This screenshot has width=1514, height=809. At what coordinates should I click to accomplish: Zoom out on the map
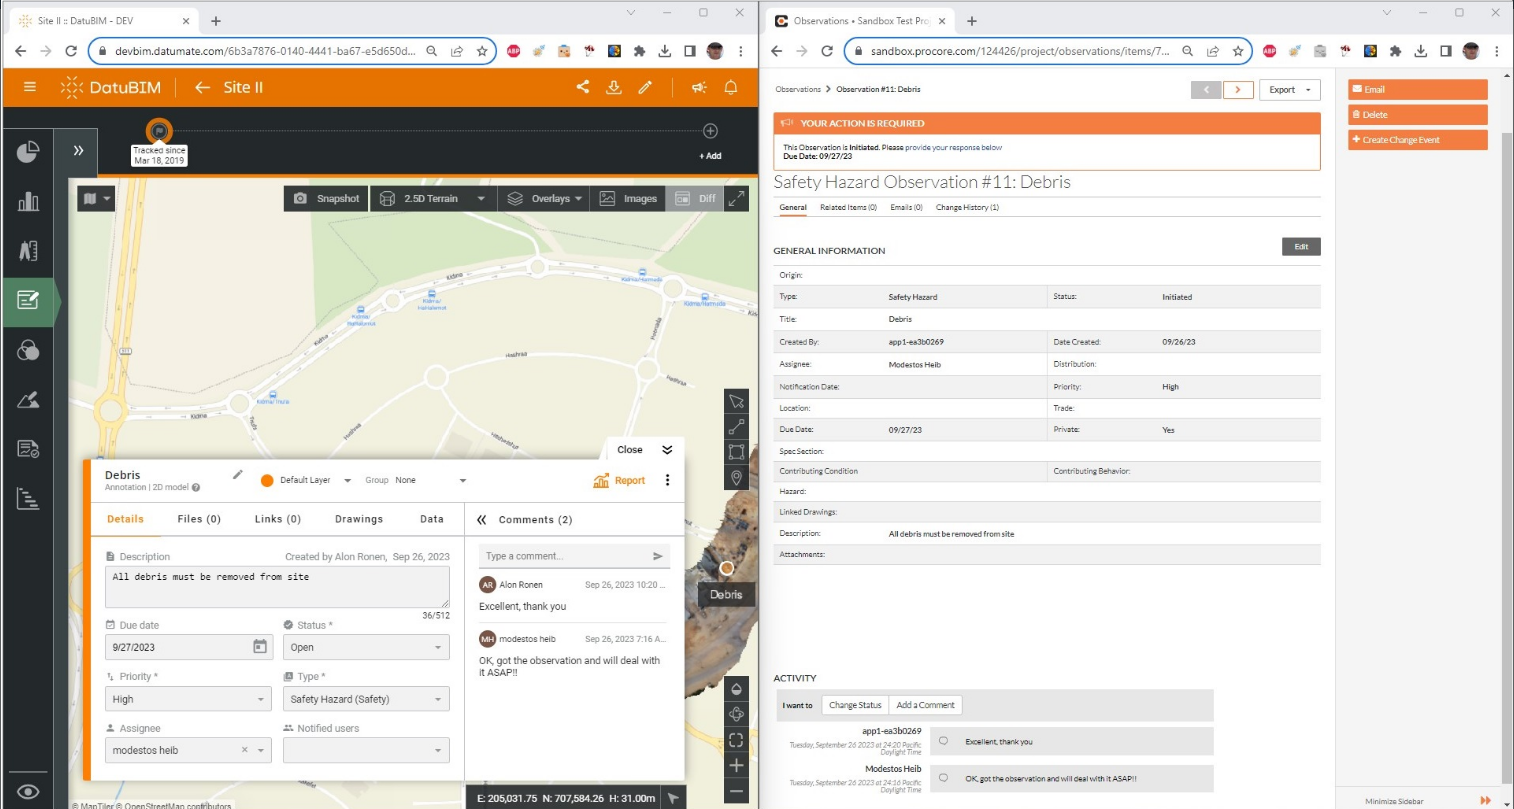[736, 791]
